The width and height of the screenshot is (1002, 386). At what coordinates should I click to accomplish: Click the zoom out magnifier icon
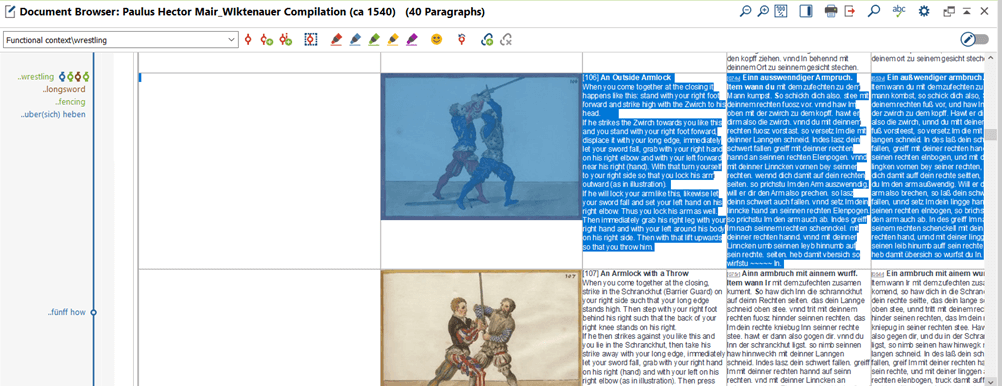point(745,11)
